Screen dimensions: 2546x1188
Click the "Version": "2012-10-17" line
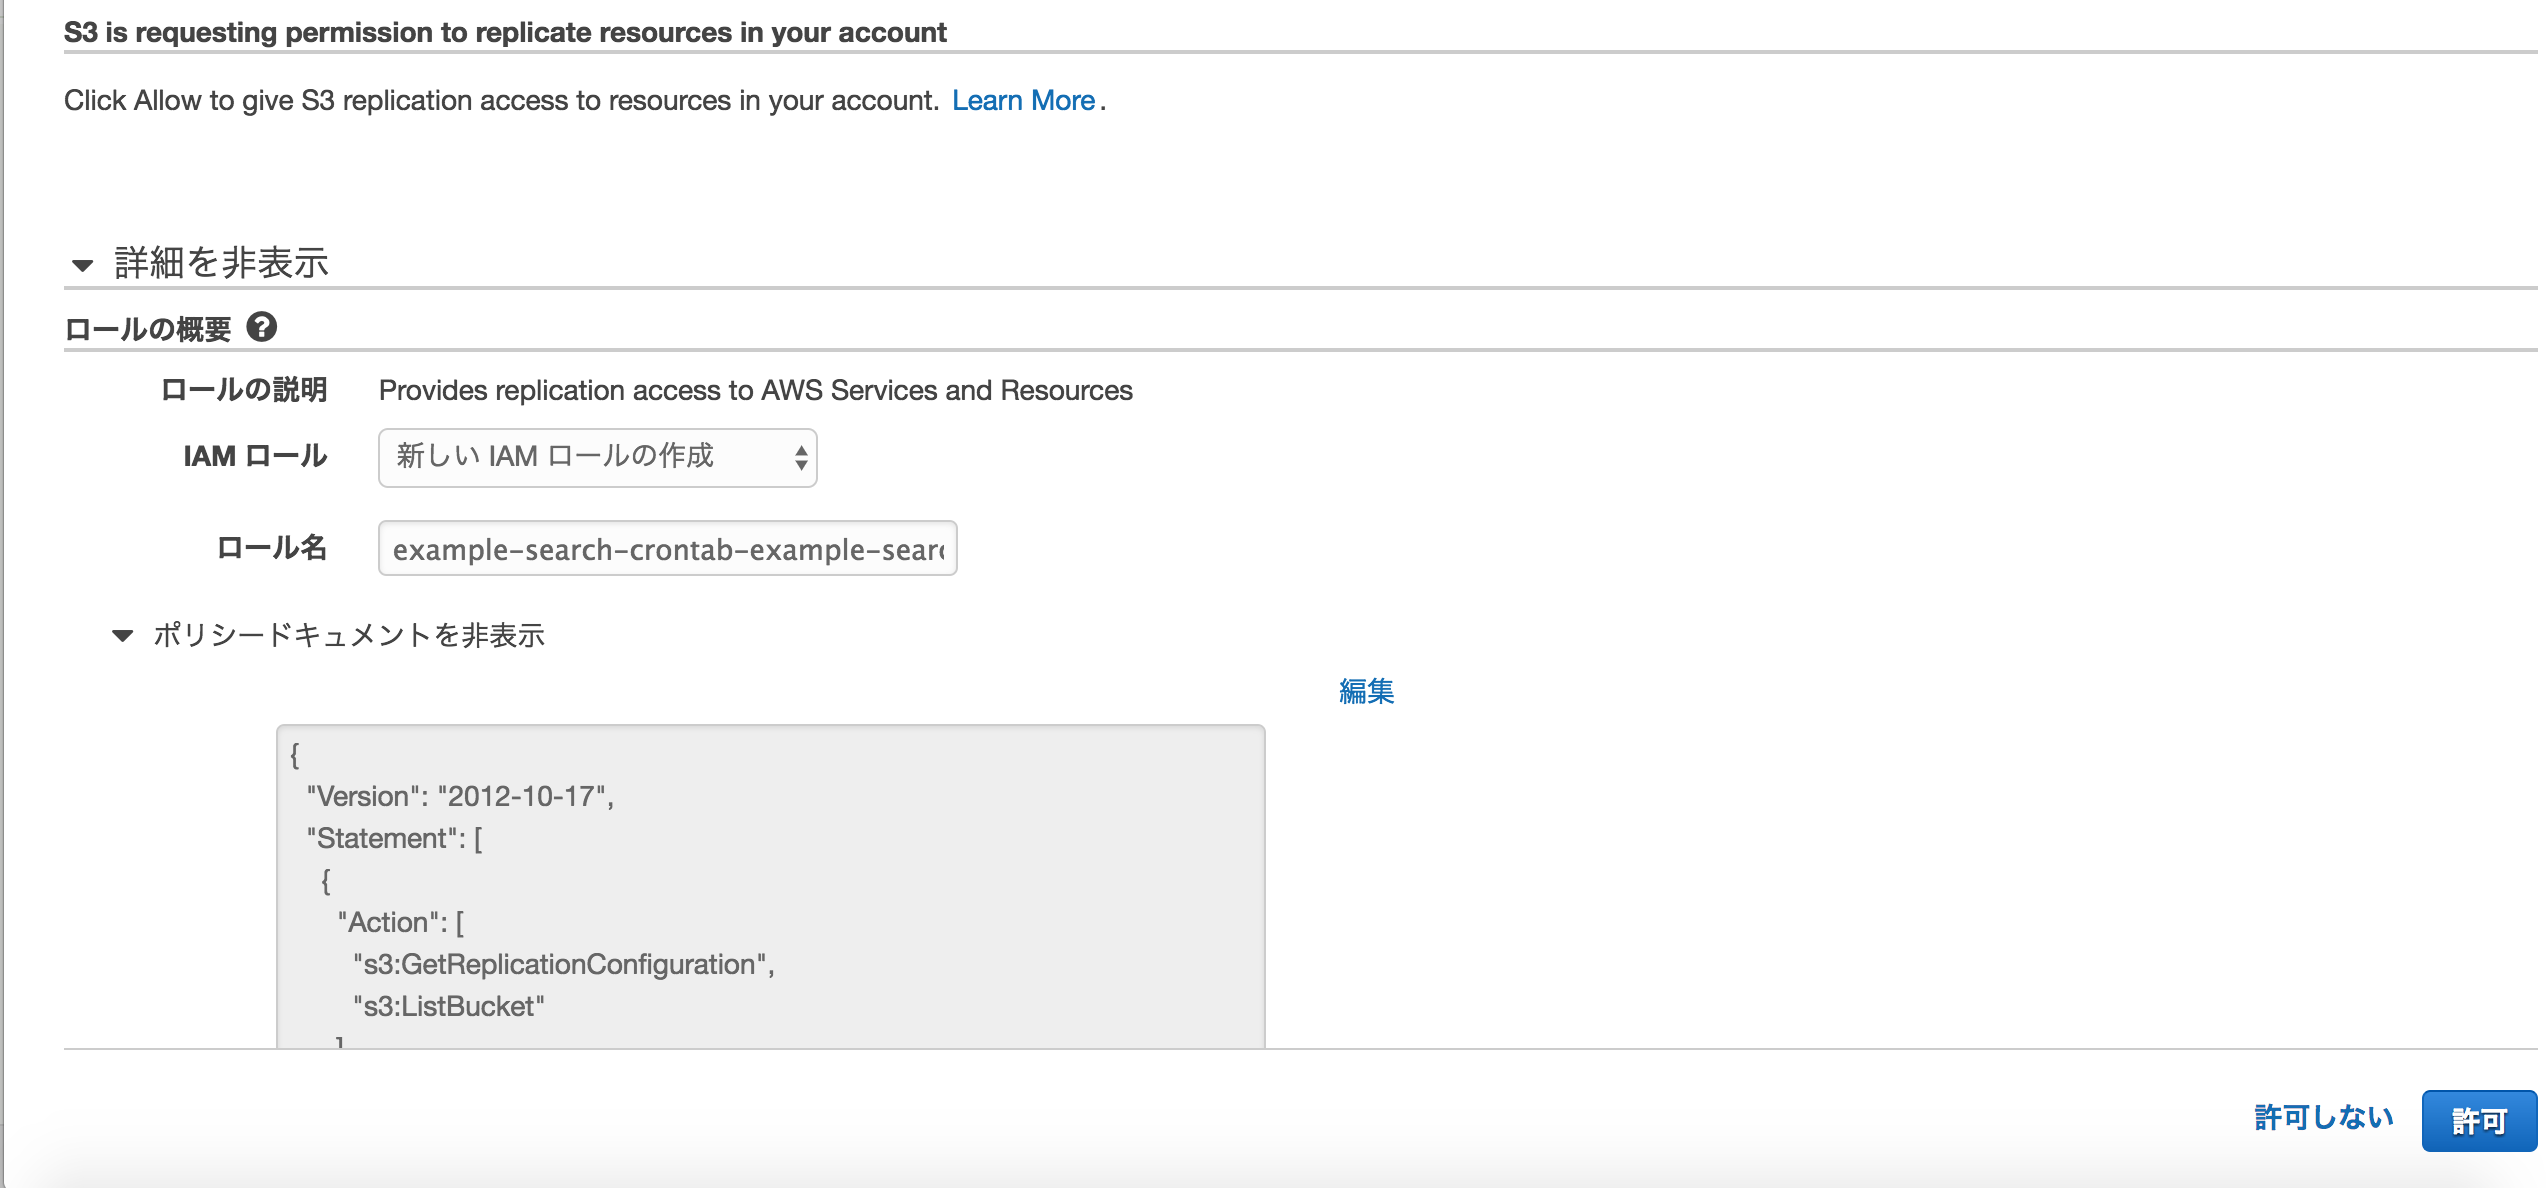click(460, 796)
